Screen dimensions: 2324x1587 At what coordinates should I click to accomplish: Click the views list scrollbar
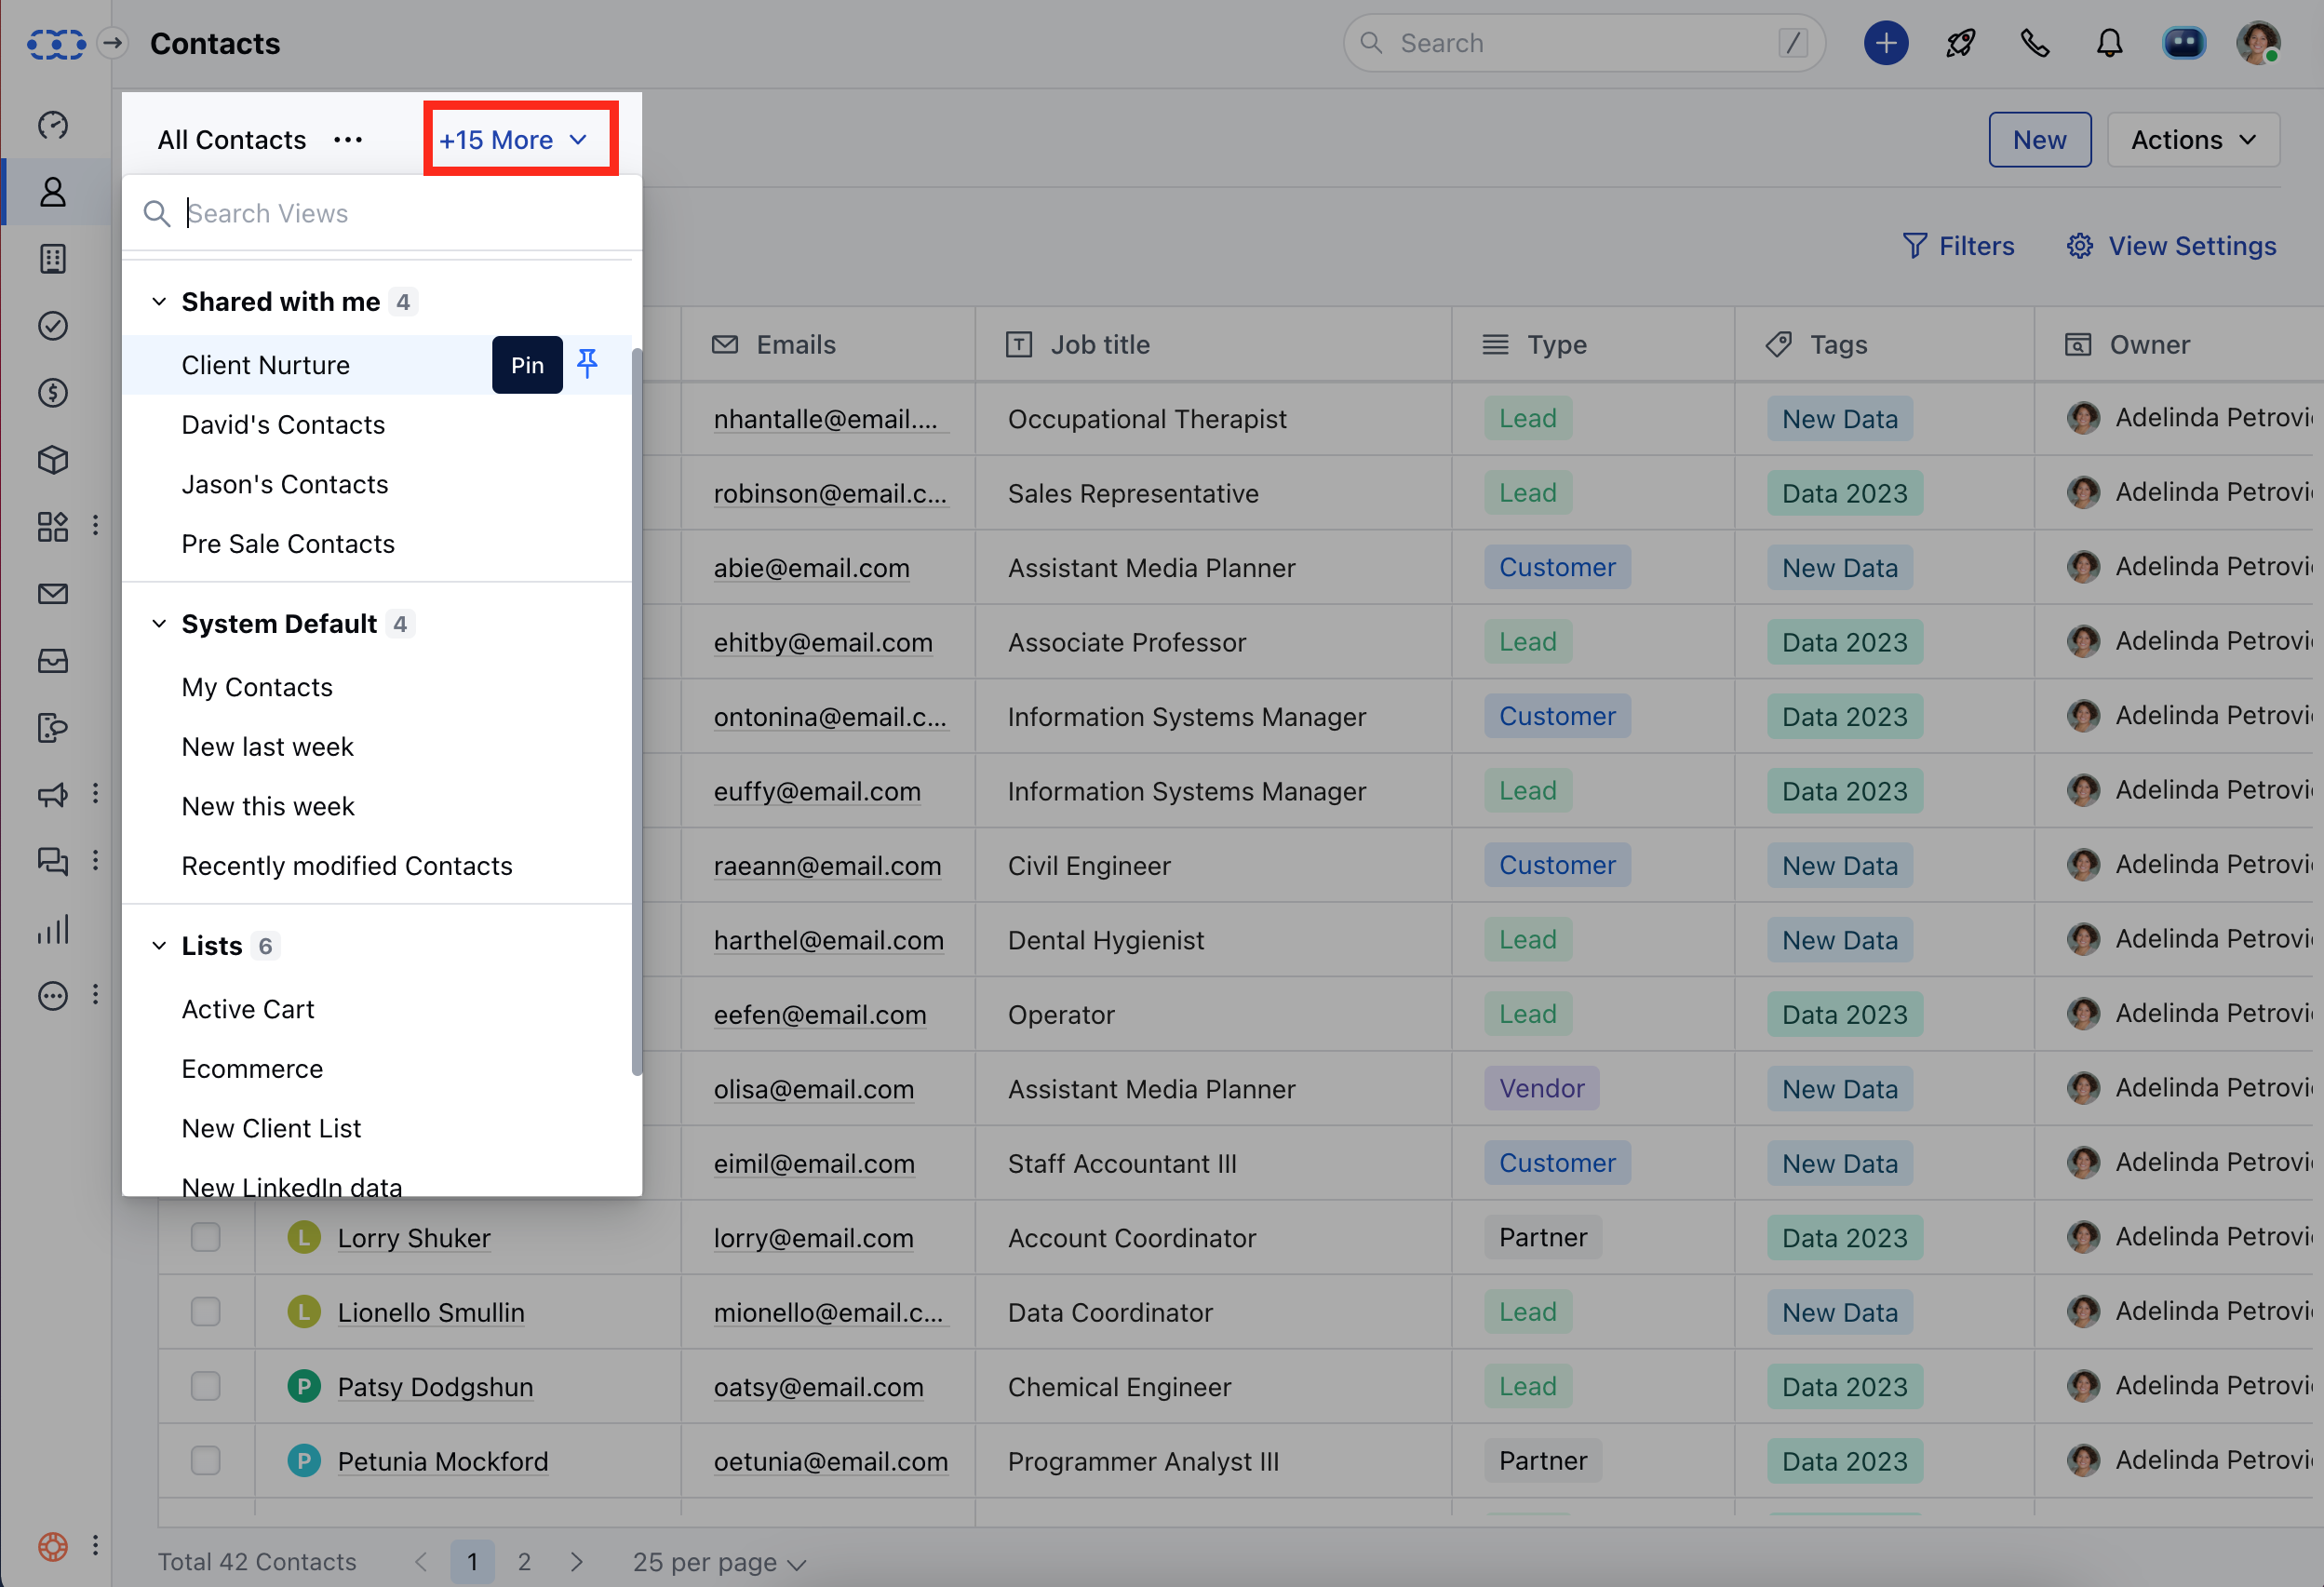coord(636,711)
